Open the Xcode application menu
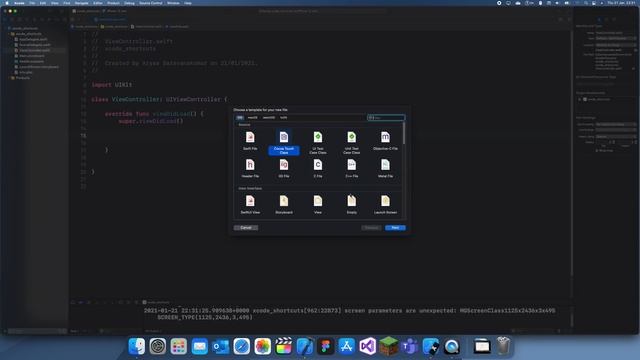Viewport: 640px width, 360px height. (x=19, y=3)
